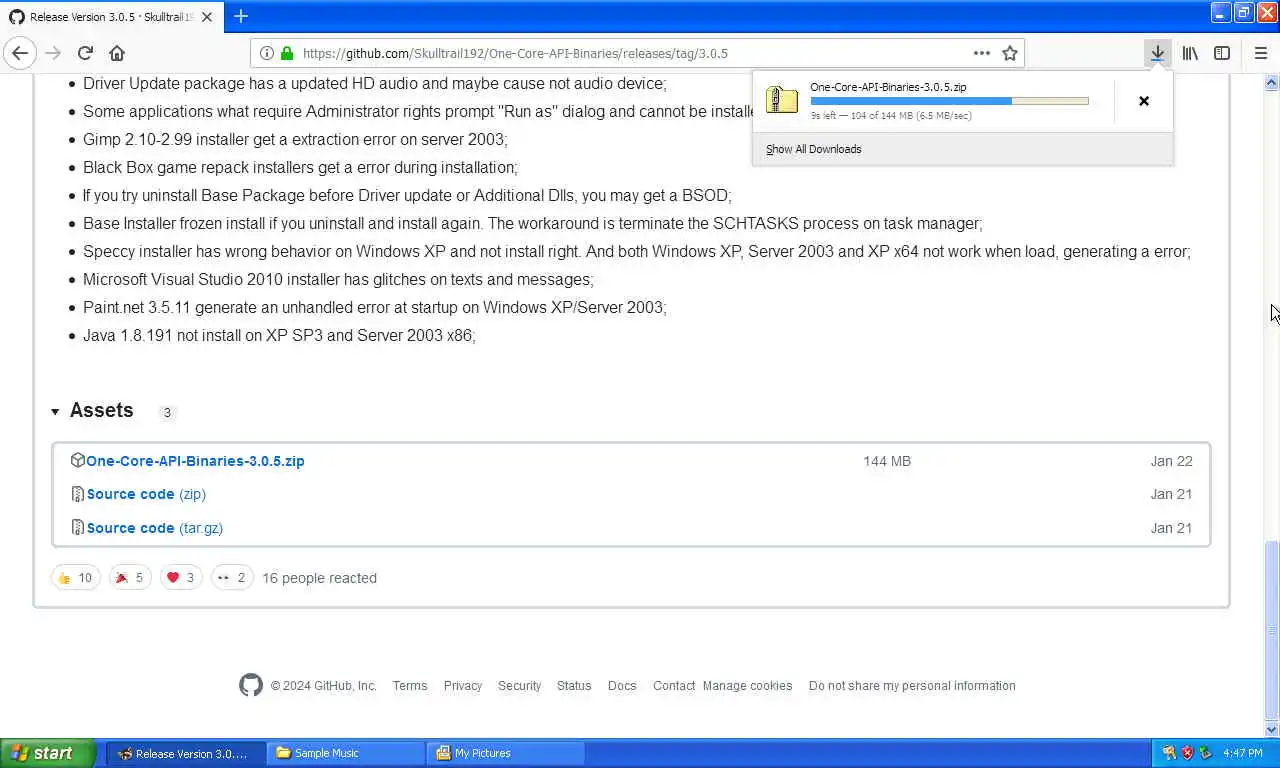Download Source code (tar.gz)
This screenshot has width=1280, height=768.
tap(155, 528)
